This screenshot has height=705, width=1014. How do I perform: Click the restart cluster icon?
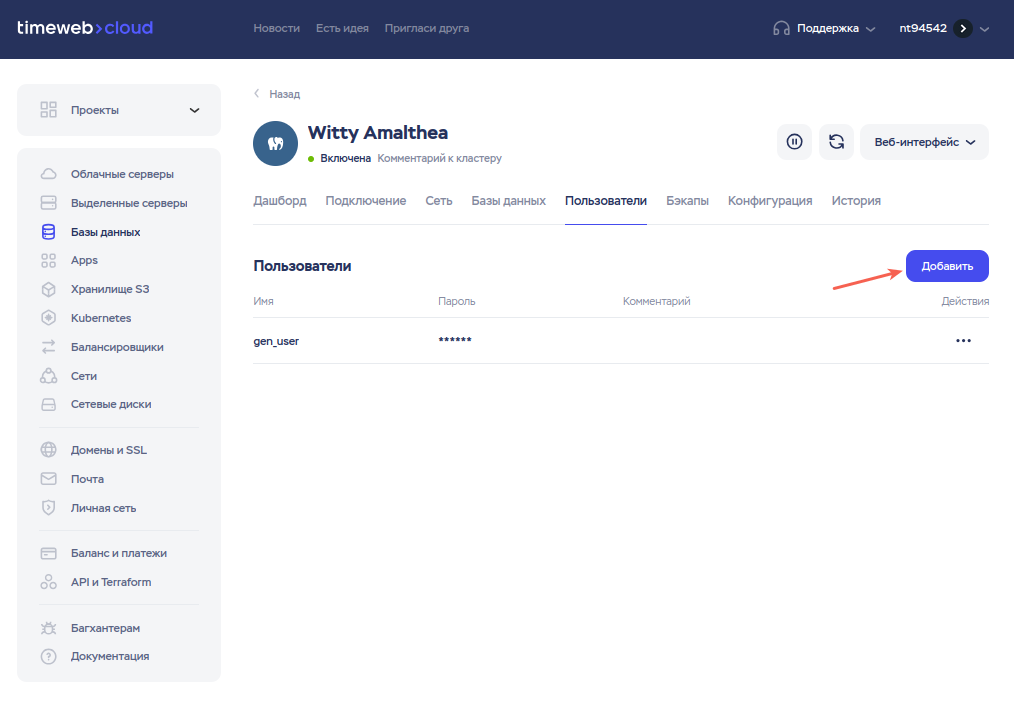836,142
